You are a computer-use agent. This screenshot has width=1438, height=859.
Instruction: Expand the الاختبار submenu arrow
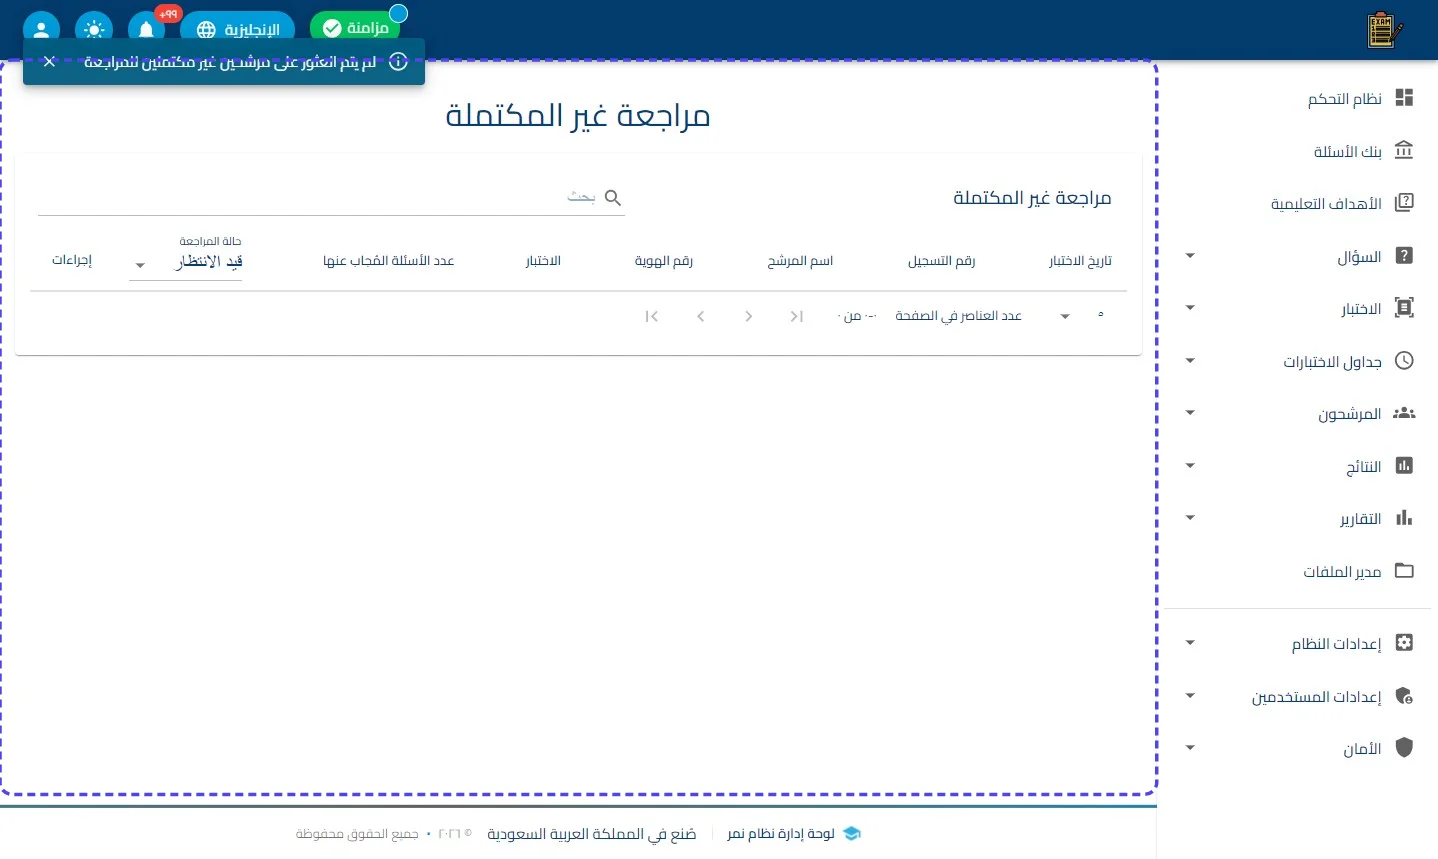click(x=1190, y=308)
